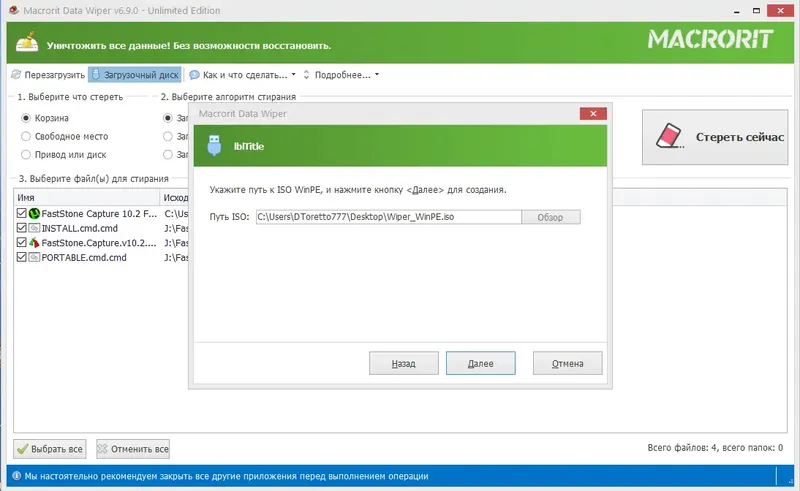
Task: Open the Подробнее menu
Action: pos(342,75)
